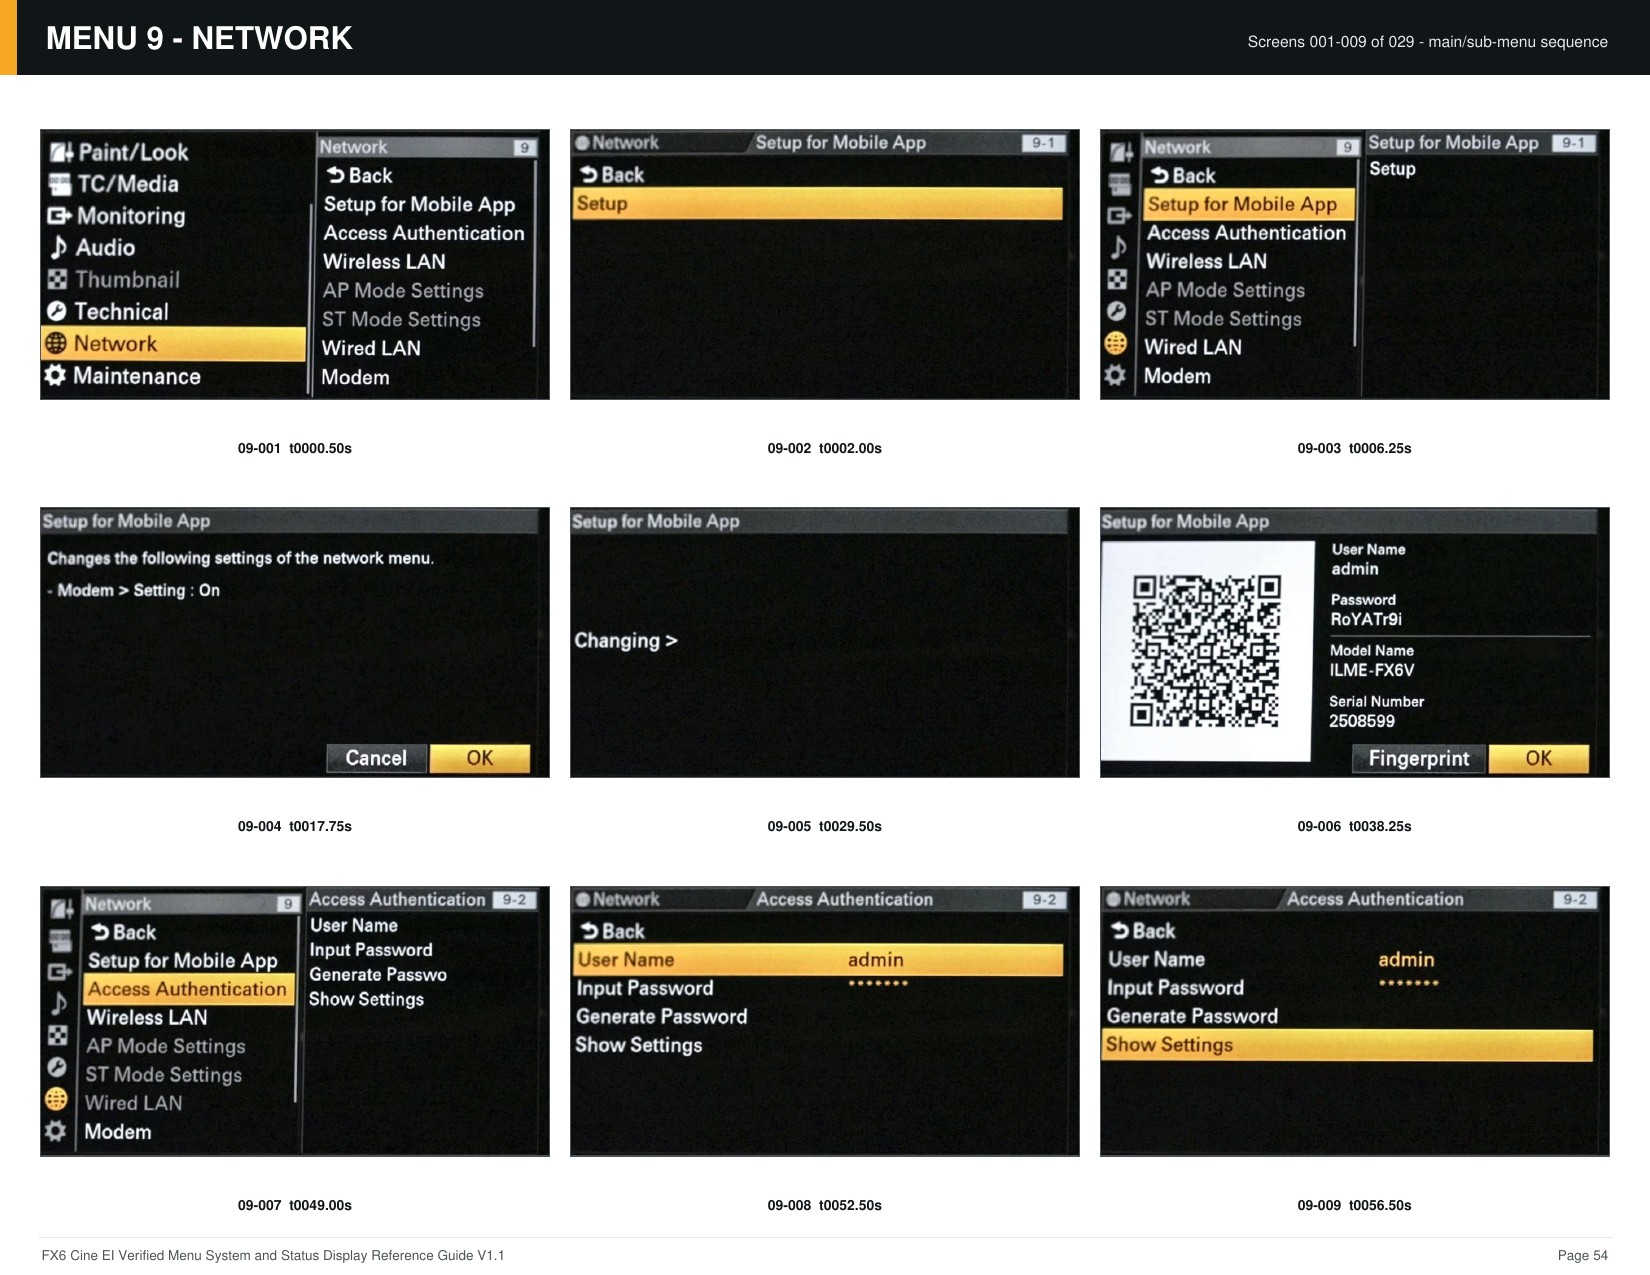Click Generate Passwo item in screen 09-007
Viewport: 1650px width, 1275px height.
[378, 974]
